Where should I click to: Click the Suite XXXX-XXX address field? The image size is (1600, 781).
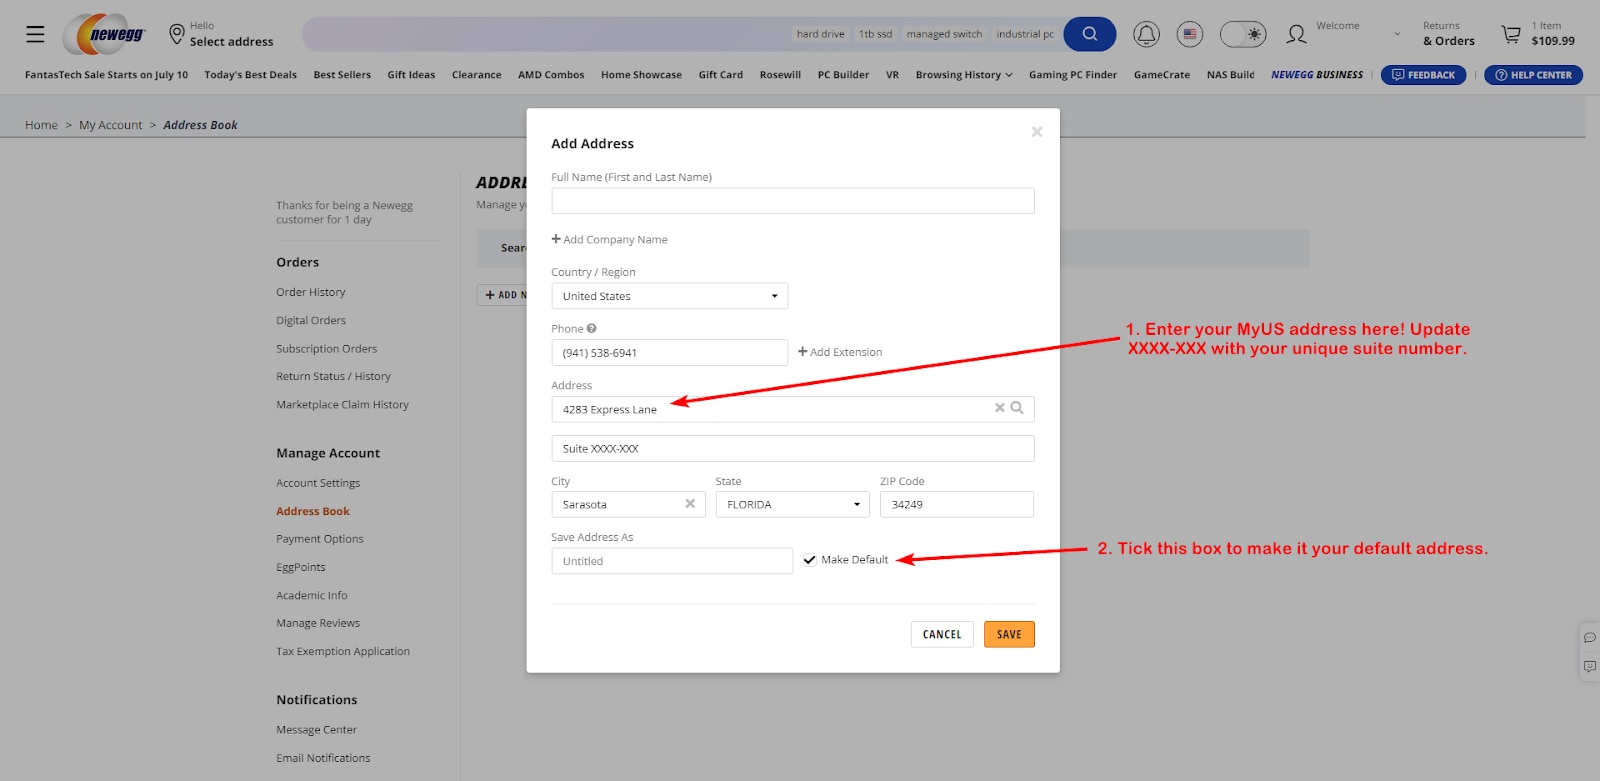(x=793, y=449)
